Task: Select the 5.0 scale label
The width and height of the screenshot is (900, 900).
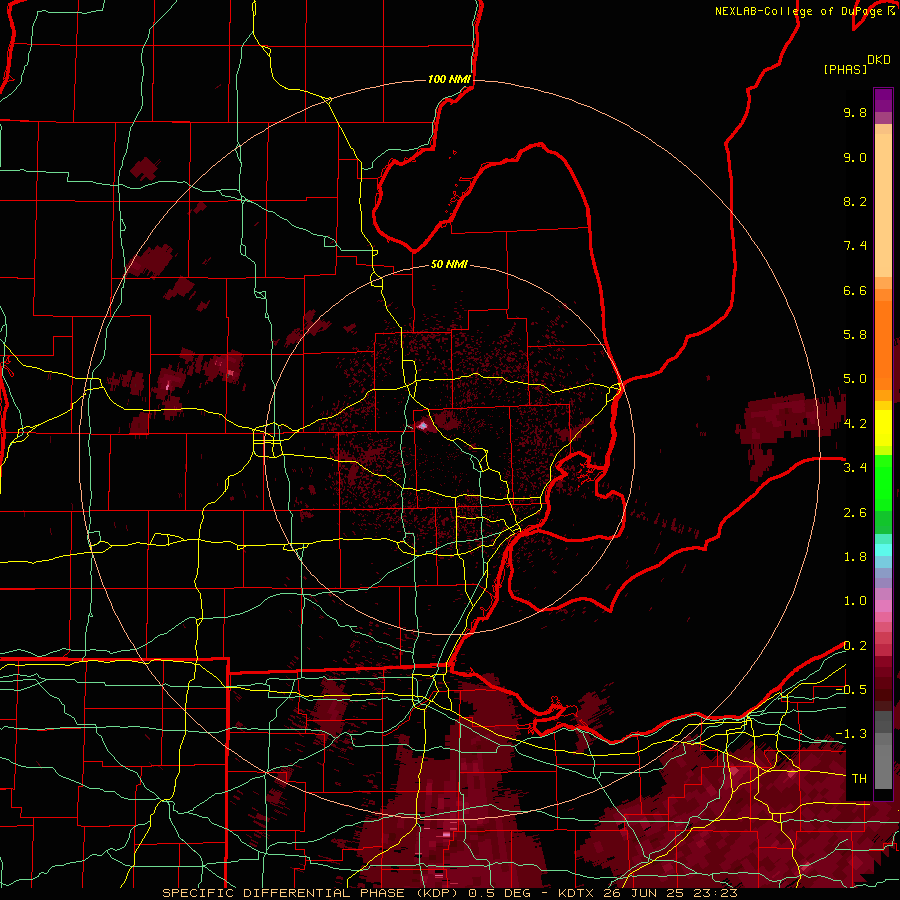Action: tap(855, 379)
